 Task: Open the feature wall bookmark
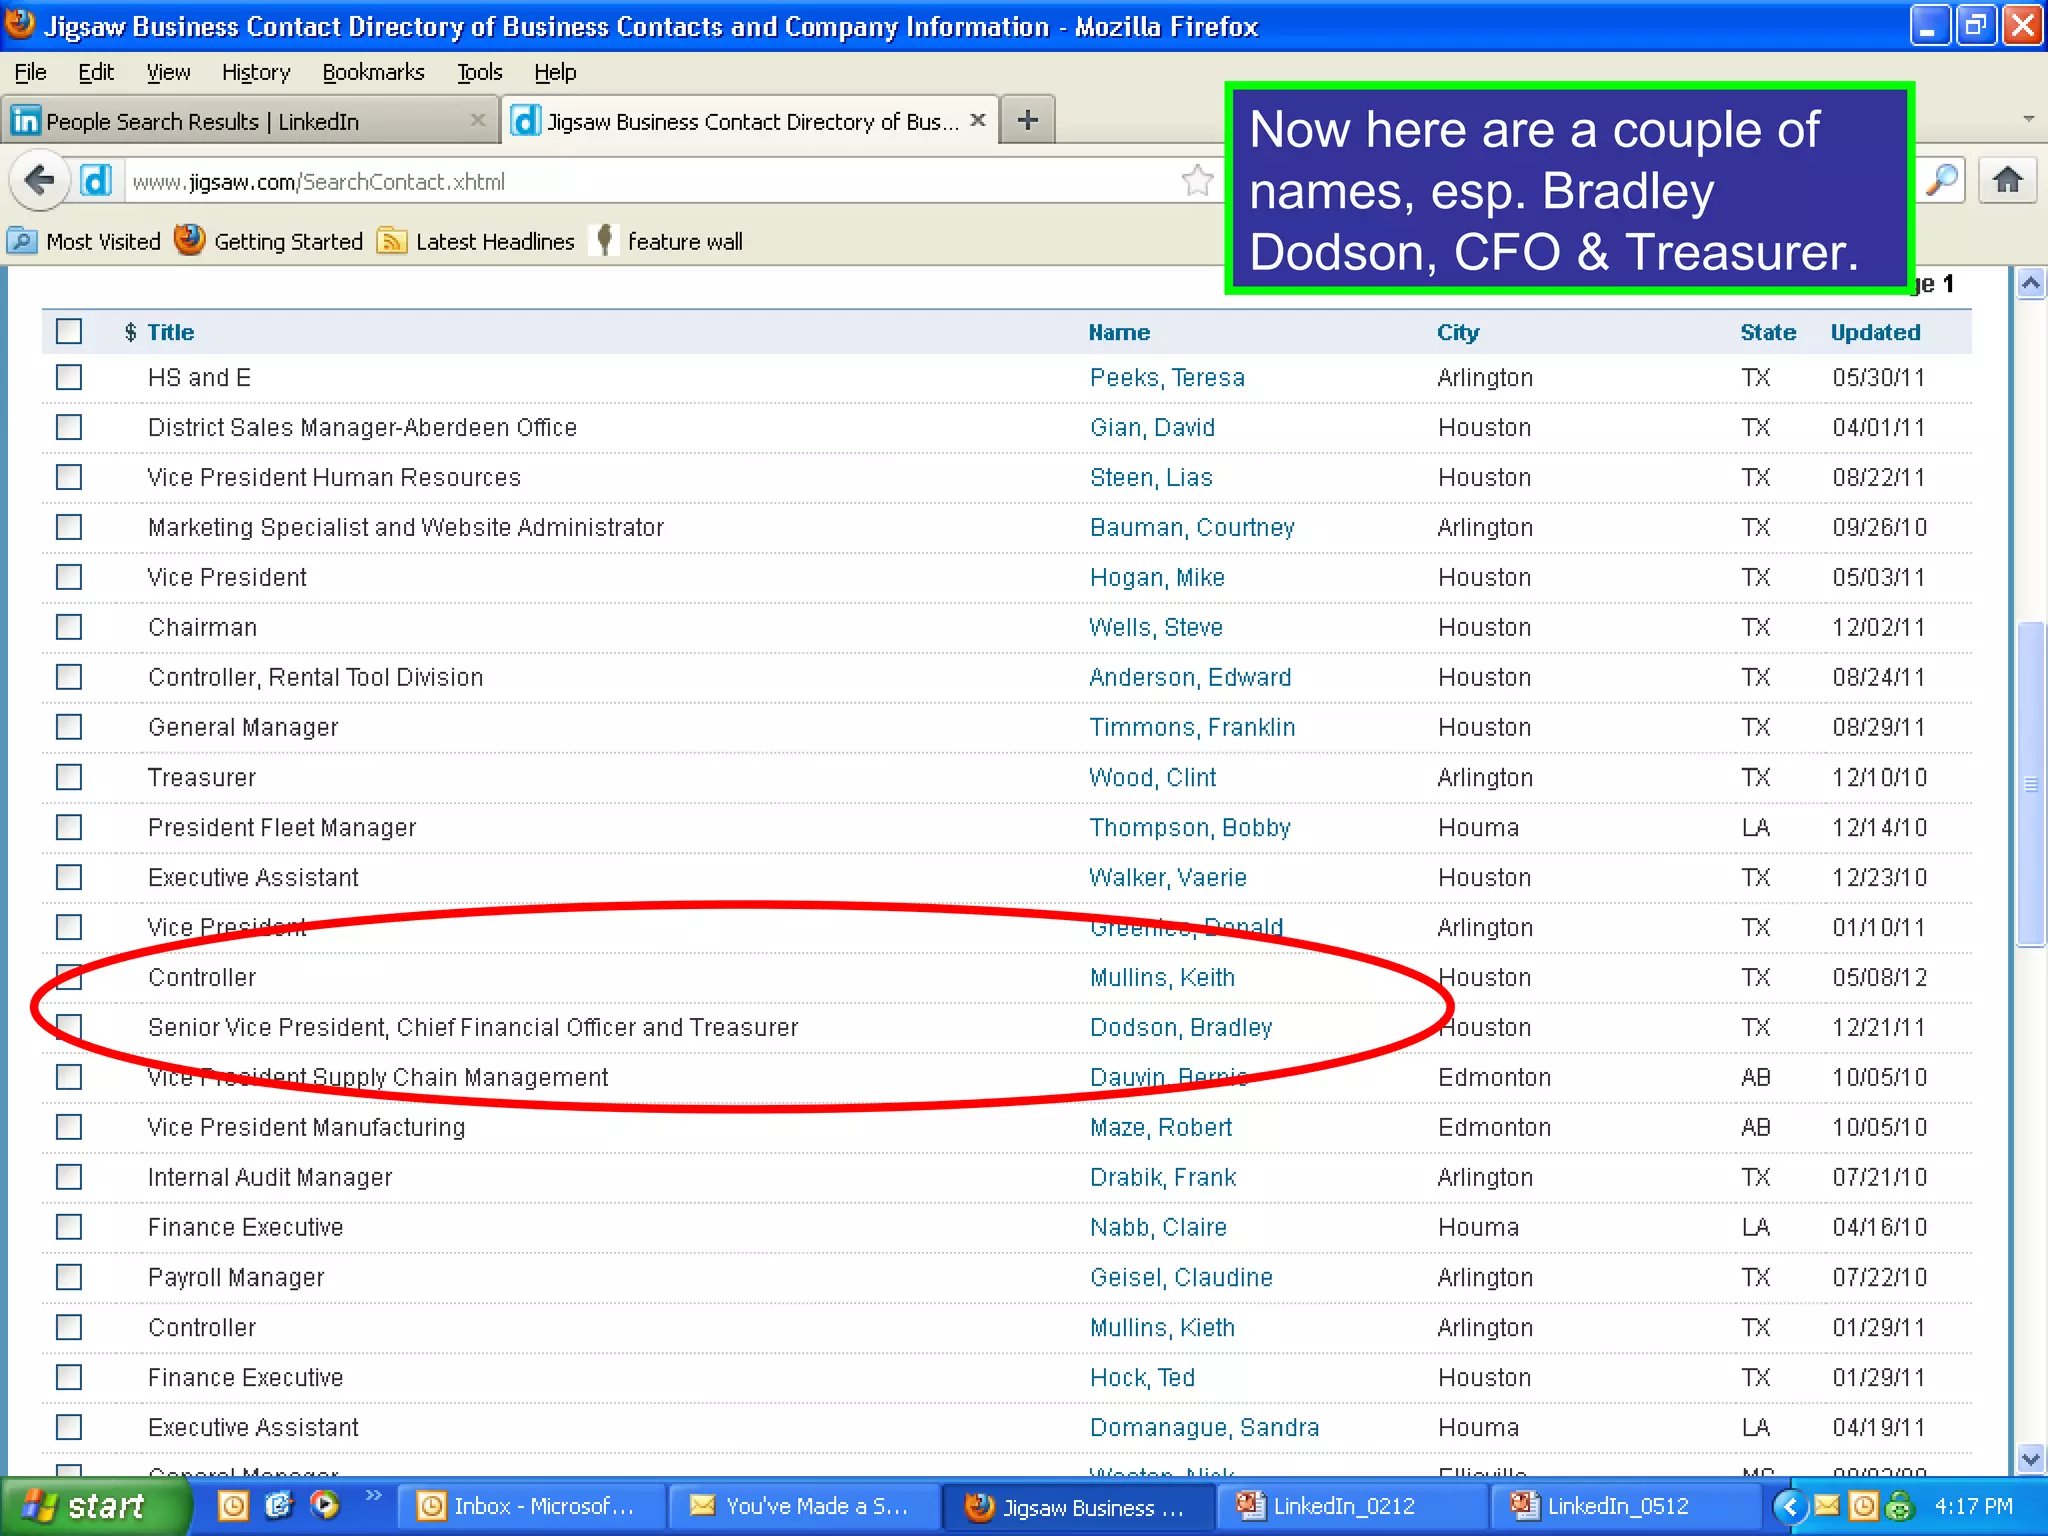pyautogui.click(x=668, y=241)
